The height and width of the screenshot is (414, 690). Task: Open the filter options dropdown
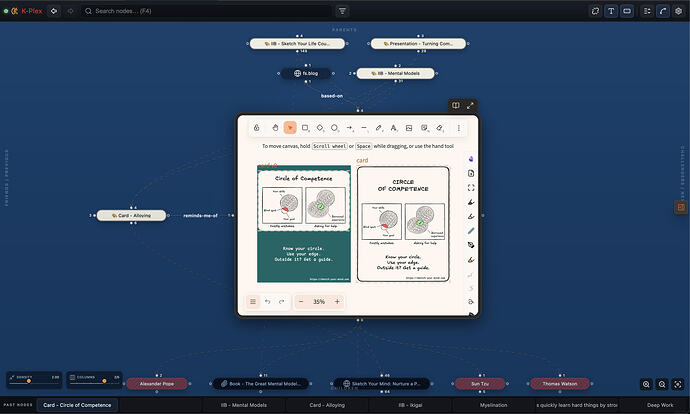click(x=342, y=11)
